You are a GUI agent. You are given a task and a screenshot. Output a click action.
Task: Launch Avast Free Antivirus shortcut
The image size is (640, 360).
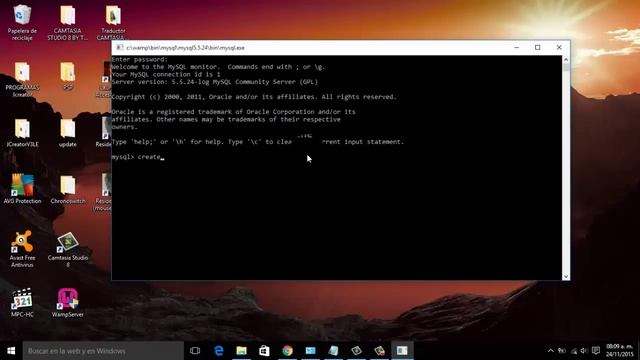pos(22,249)
